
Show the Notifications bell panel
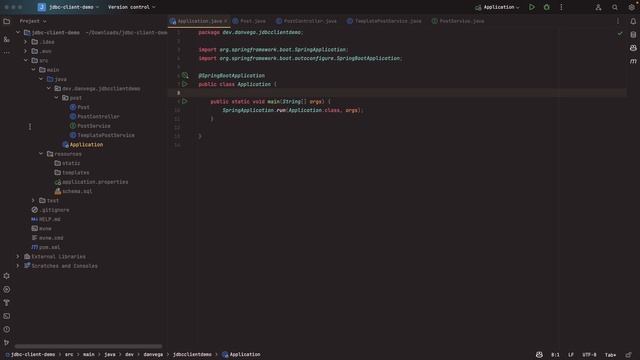[x=633, y=21]
